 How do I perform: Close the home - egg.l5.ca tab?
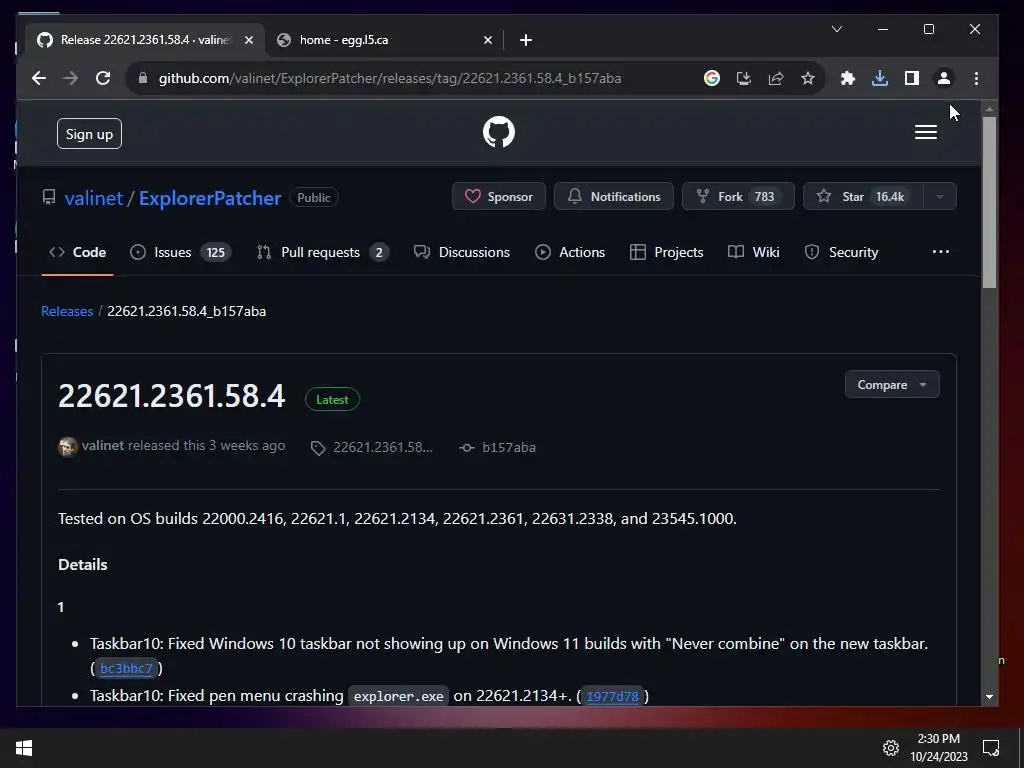click(x=488, y=40)
